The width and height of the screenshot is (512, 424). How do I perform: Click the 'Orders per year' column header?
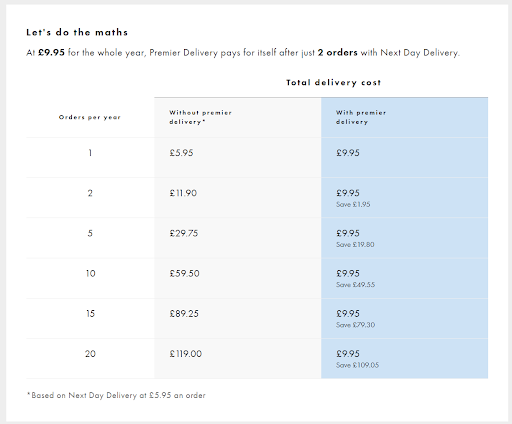90,117
